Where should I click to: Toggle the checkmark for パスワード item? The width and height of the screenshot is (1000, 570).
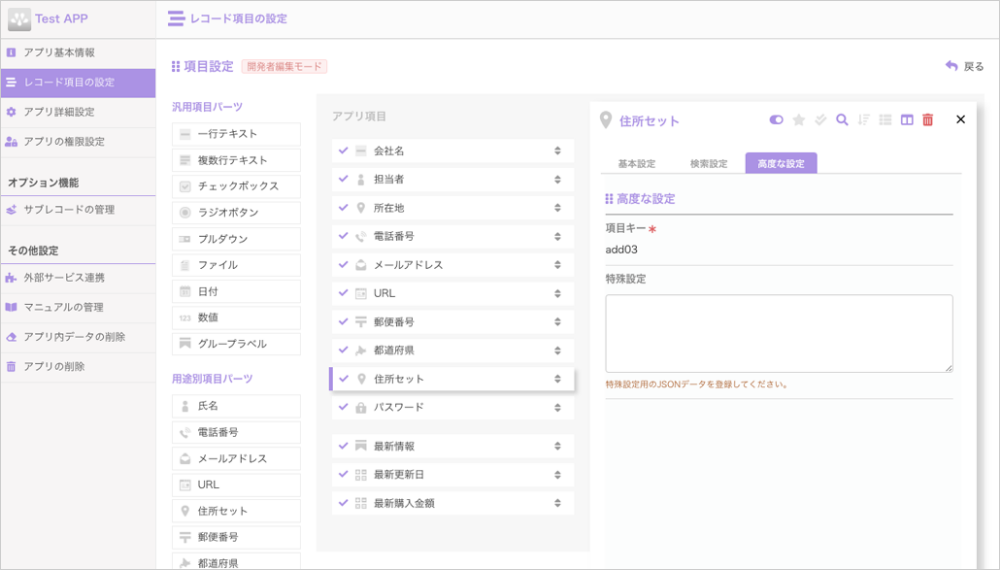point(343,407)
